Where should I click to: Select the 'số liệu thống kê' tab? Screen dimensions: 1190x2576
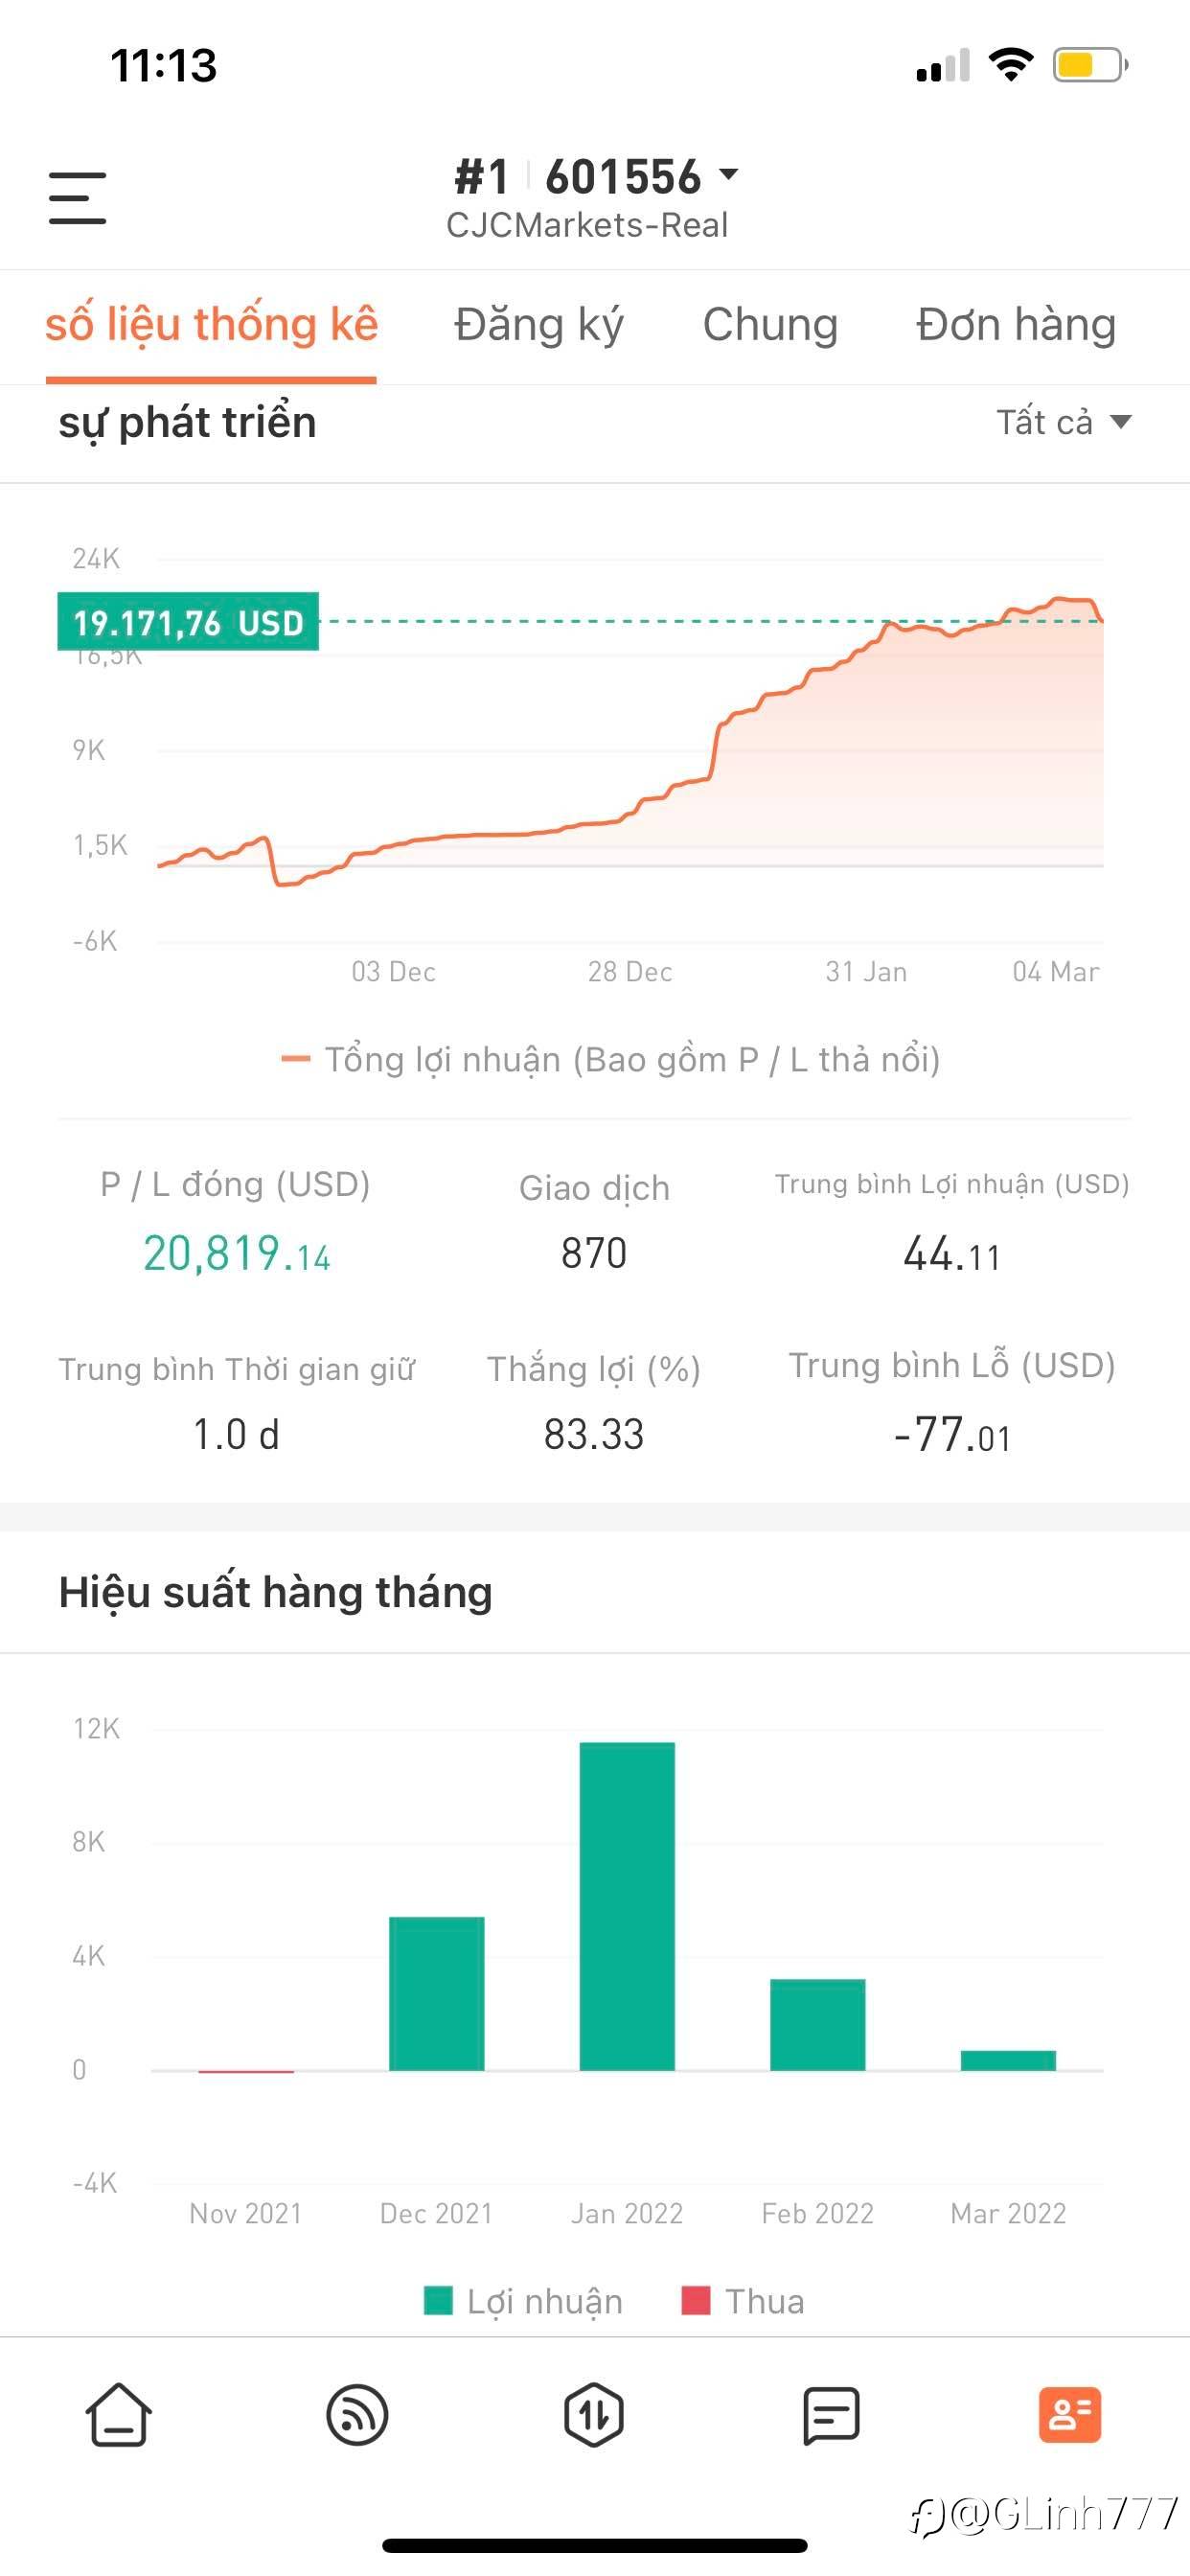pos(211,325)
